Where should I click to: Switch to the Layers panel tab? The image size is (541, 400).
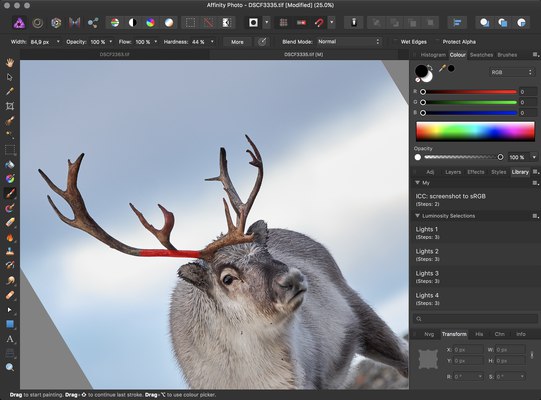coord(453,172)
